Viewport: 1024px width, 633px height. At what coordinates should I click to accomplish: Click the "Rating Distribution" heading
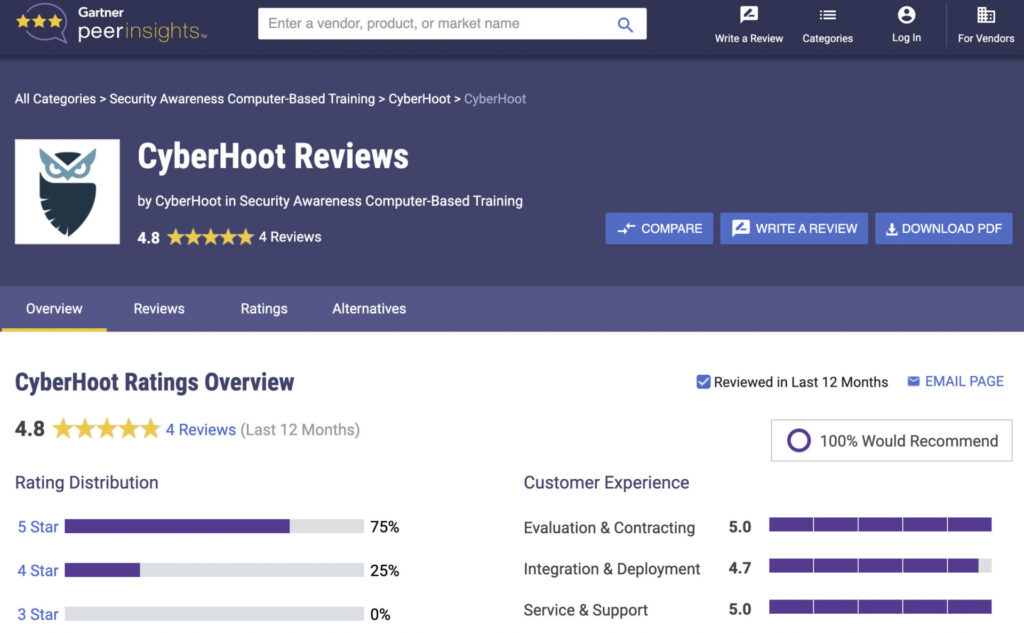pos(87,483)
